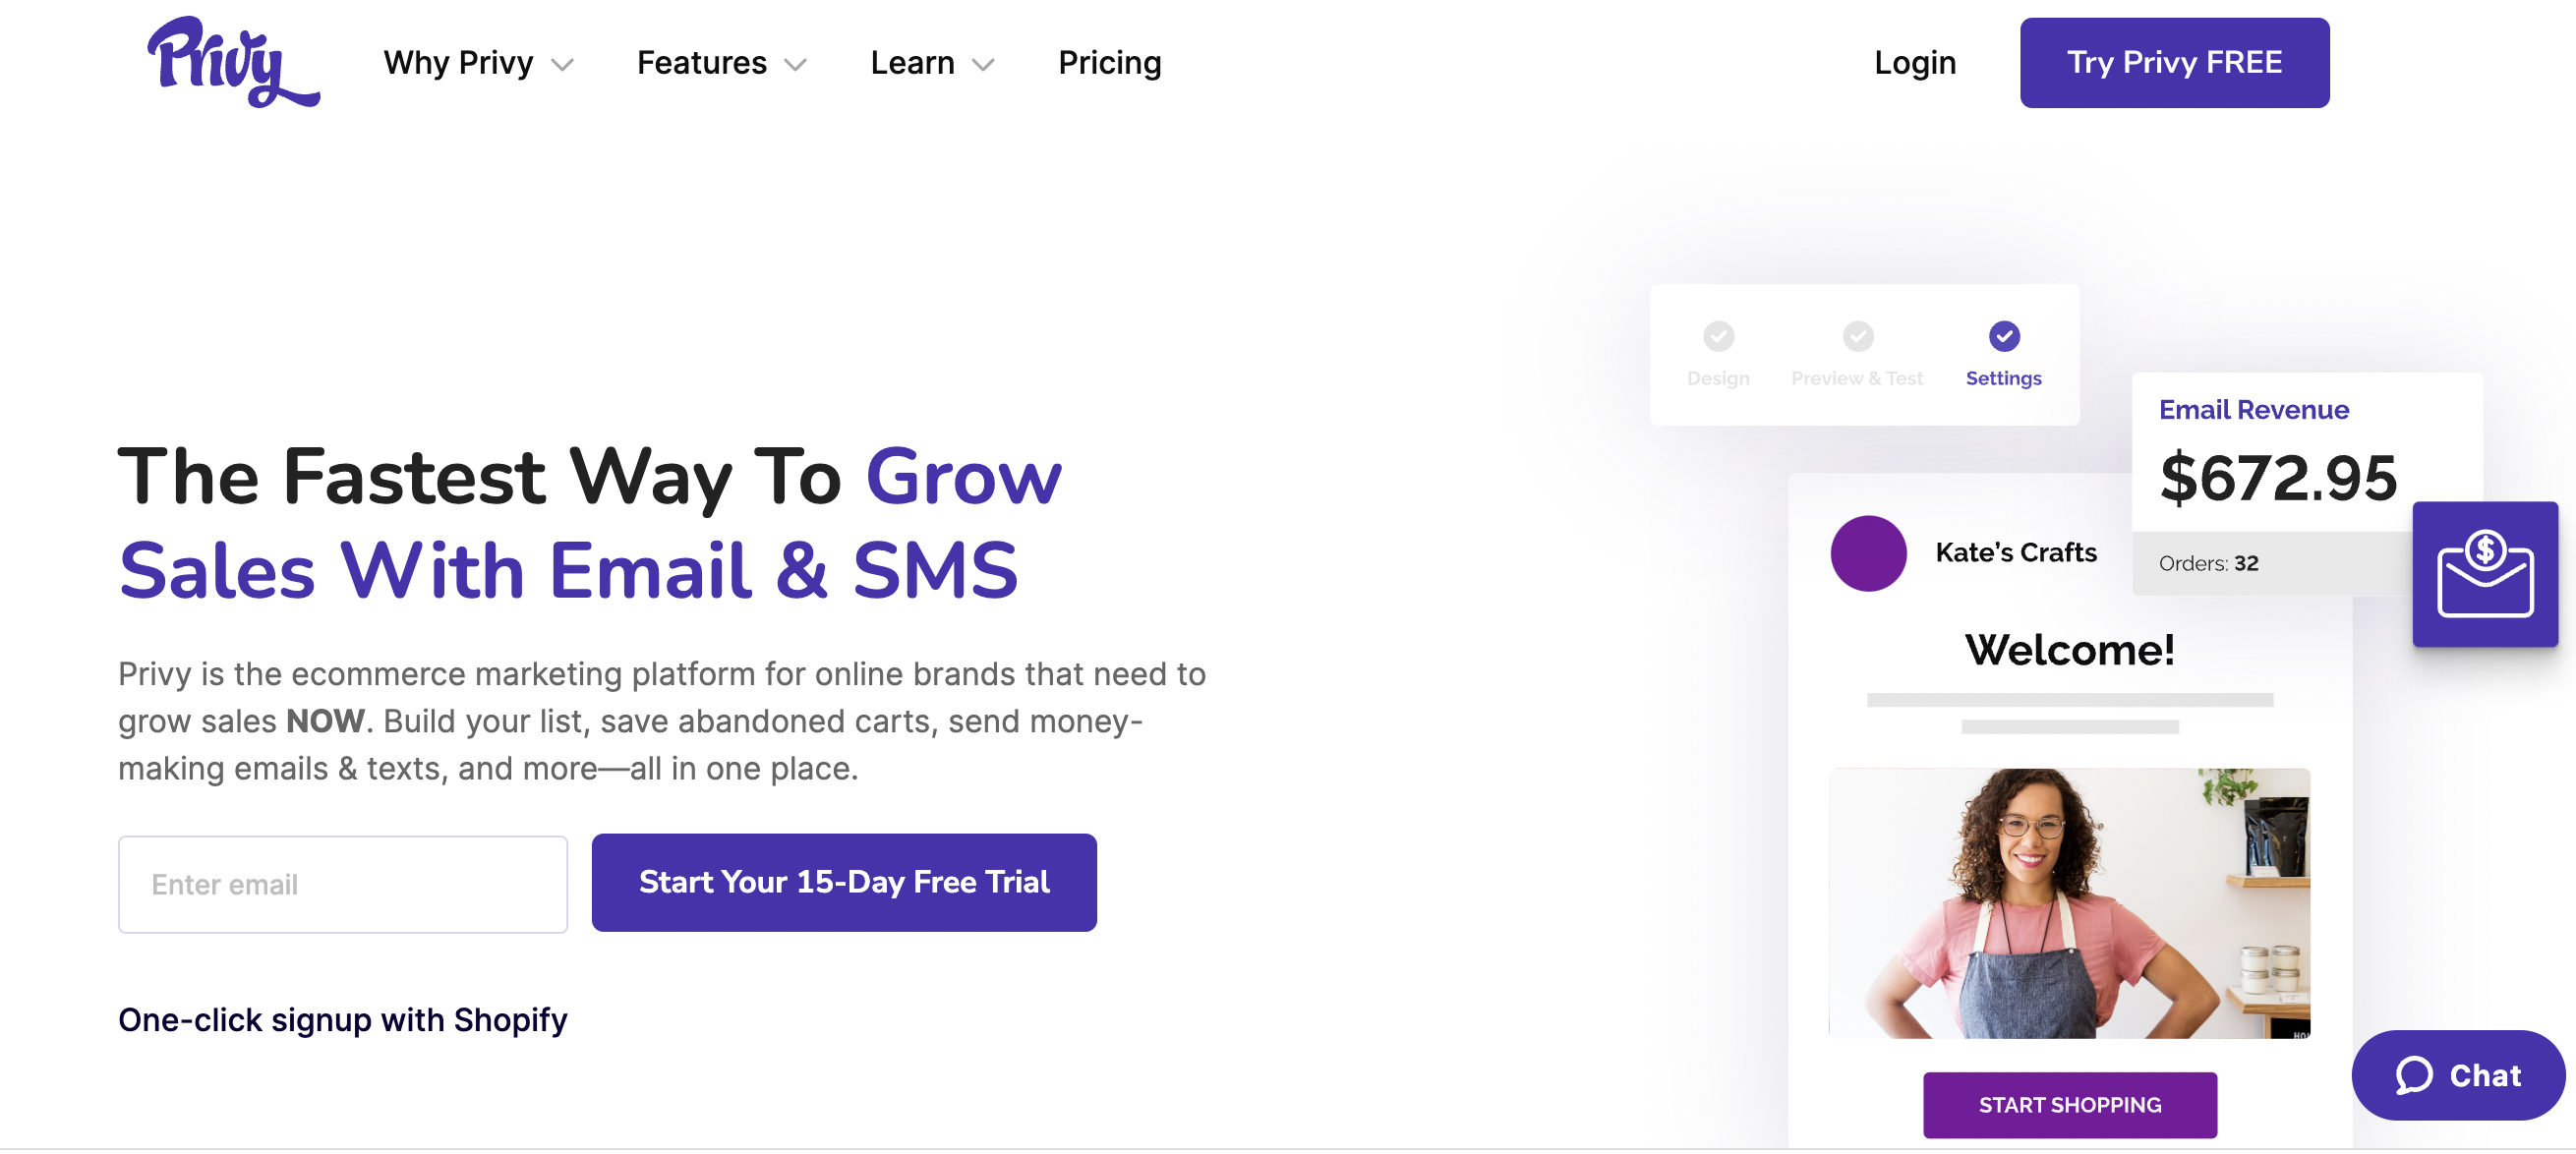2576x1154 pixels.
Task: Click the woman in apron photo
Action: [2068, 902]
